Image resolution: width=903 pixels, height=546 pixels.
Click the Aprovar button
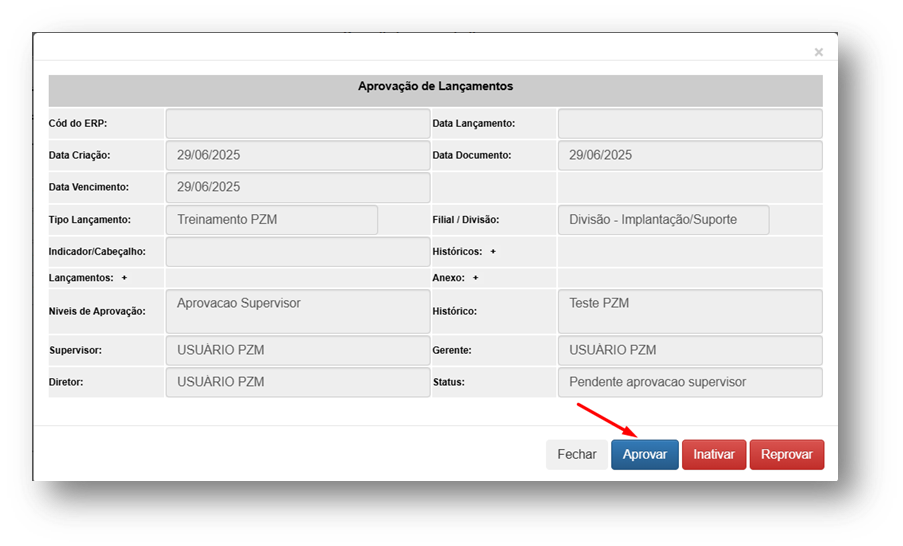pyautogui.click(x=644, y=454)
